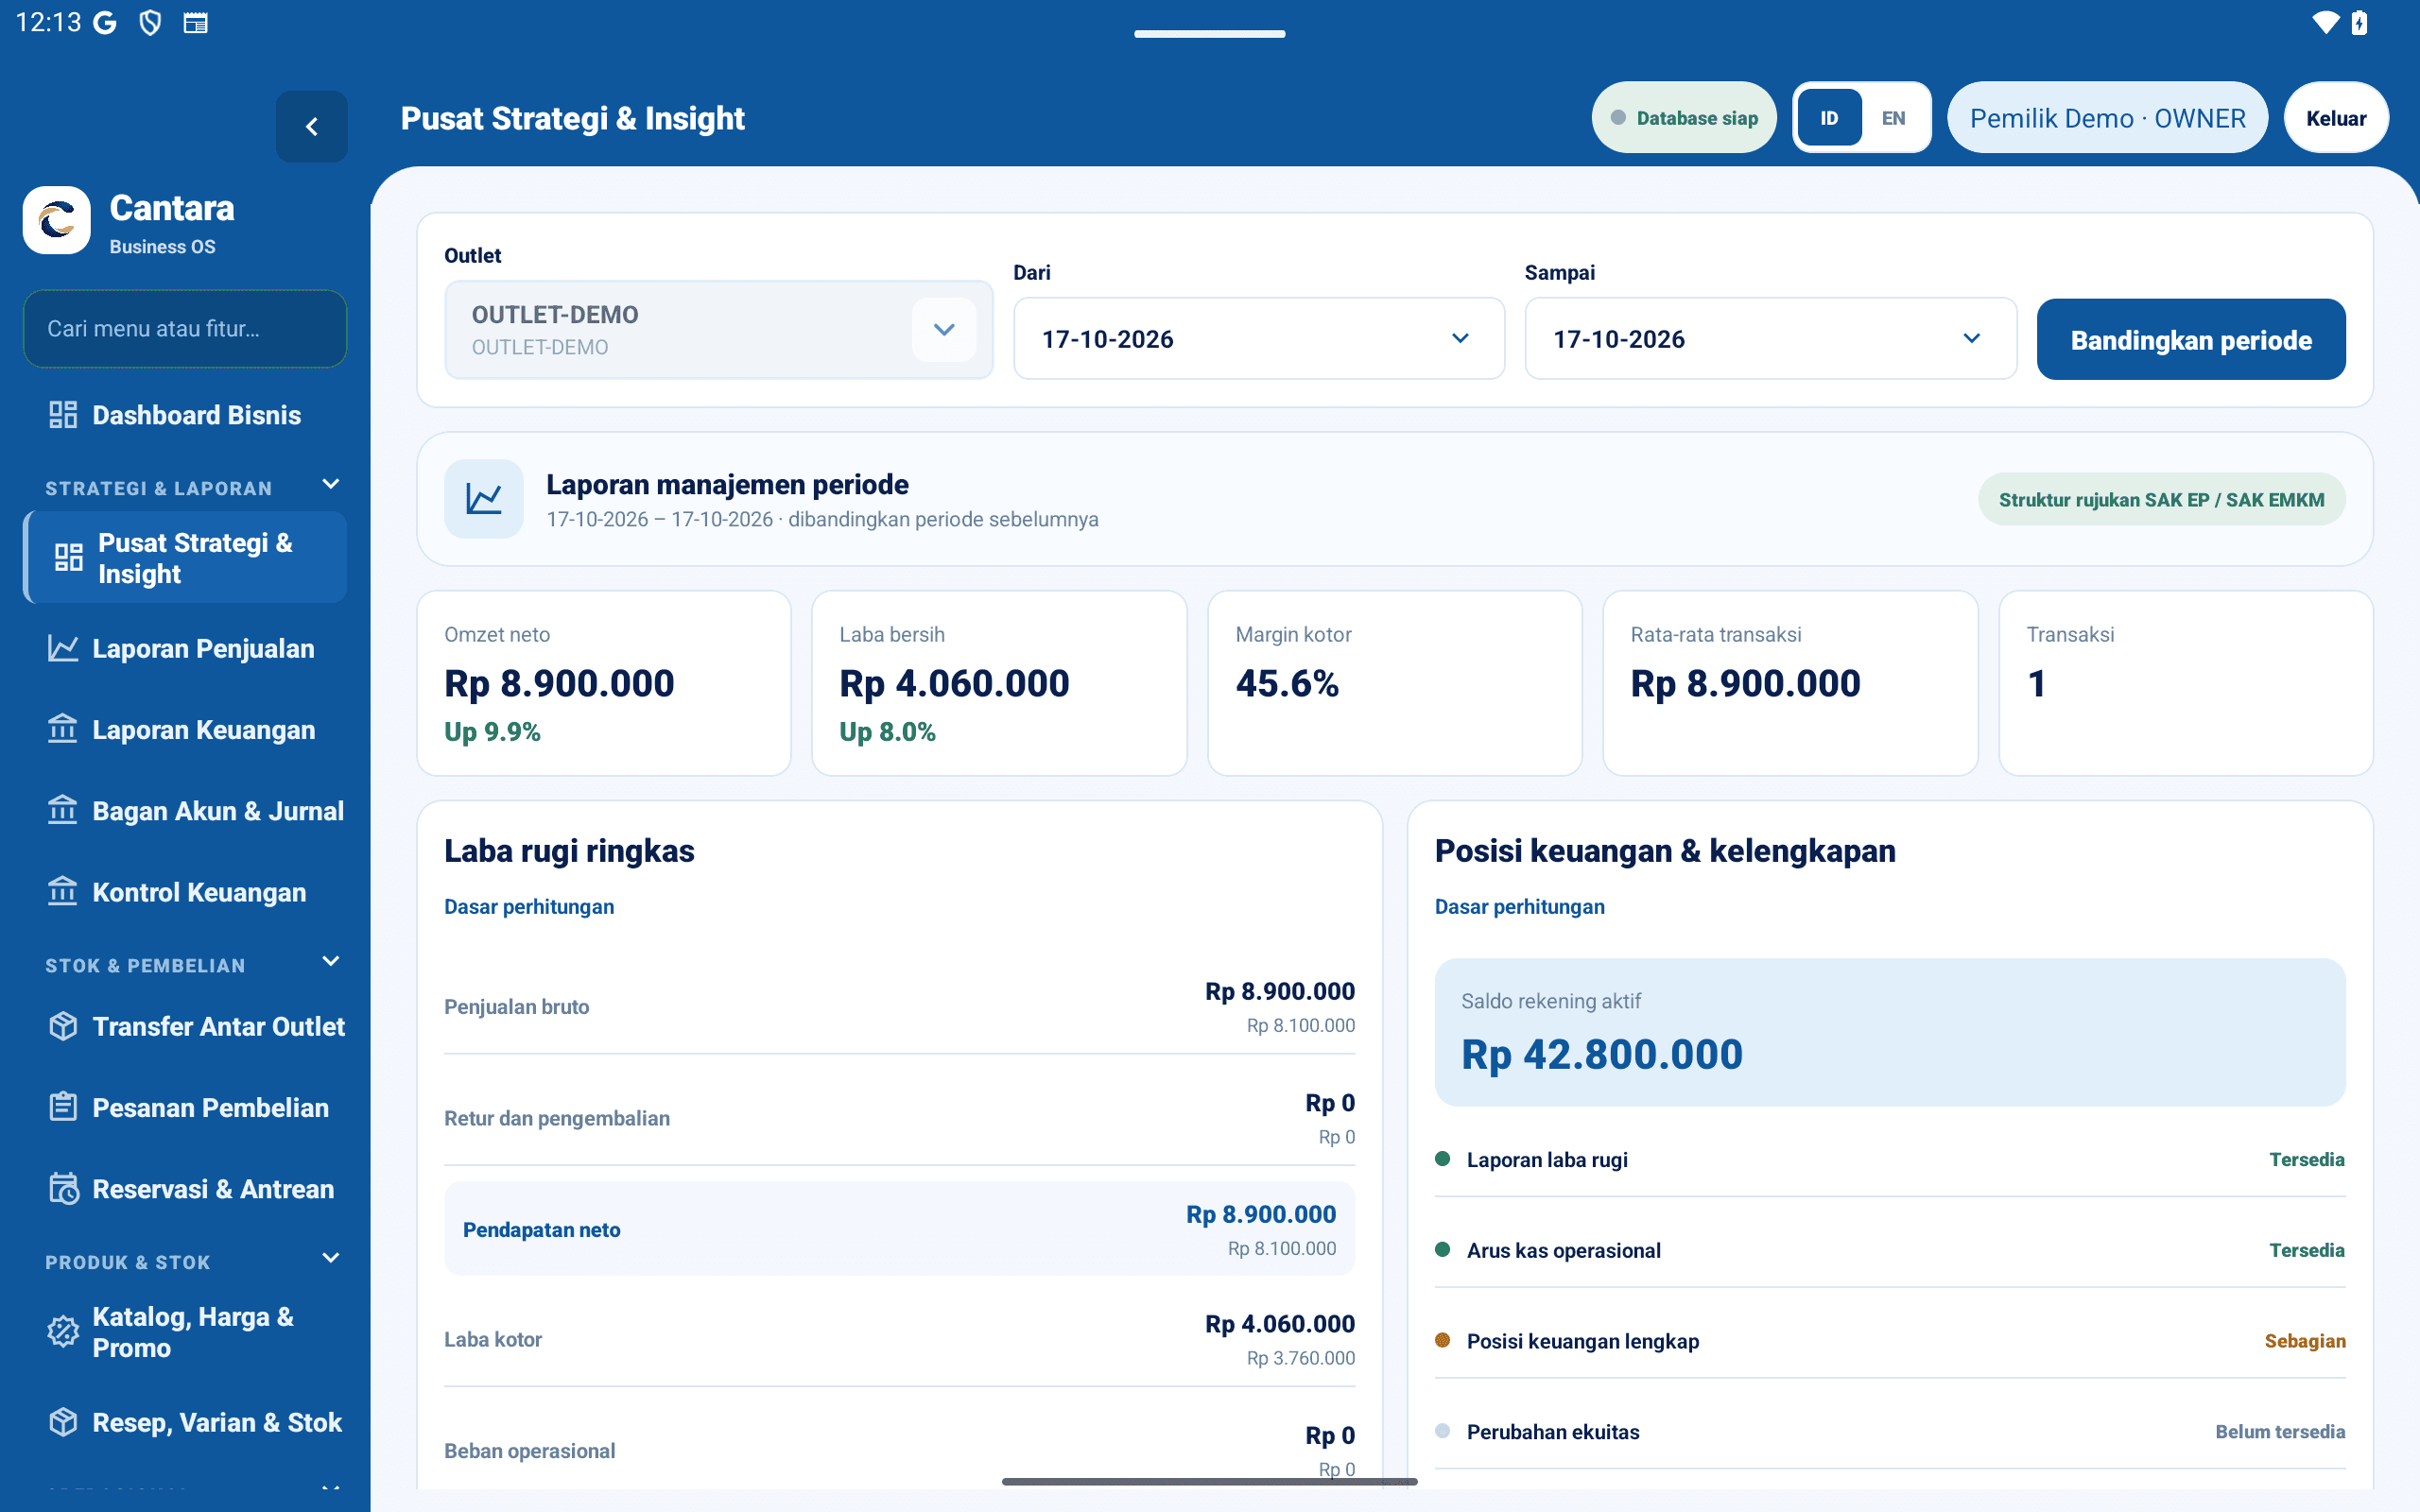Click Transfer Antar Outlet box icon
Image resolution: width=2420 pixels, height=1512 pixels.
pyautogui.click(x=63, y=1027)
